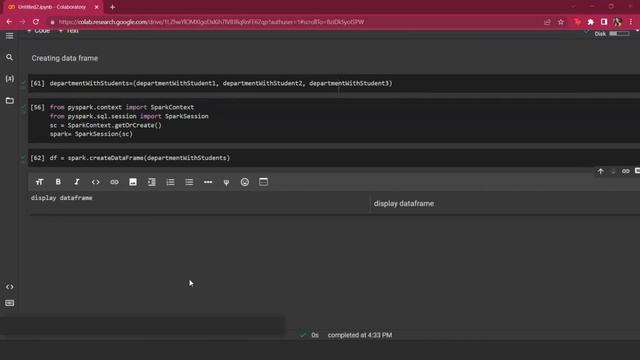Bookmark this page with star icon
The height and width of the screenshot is (360, 640).
point(561,22)
